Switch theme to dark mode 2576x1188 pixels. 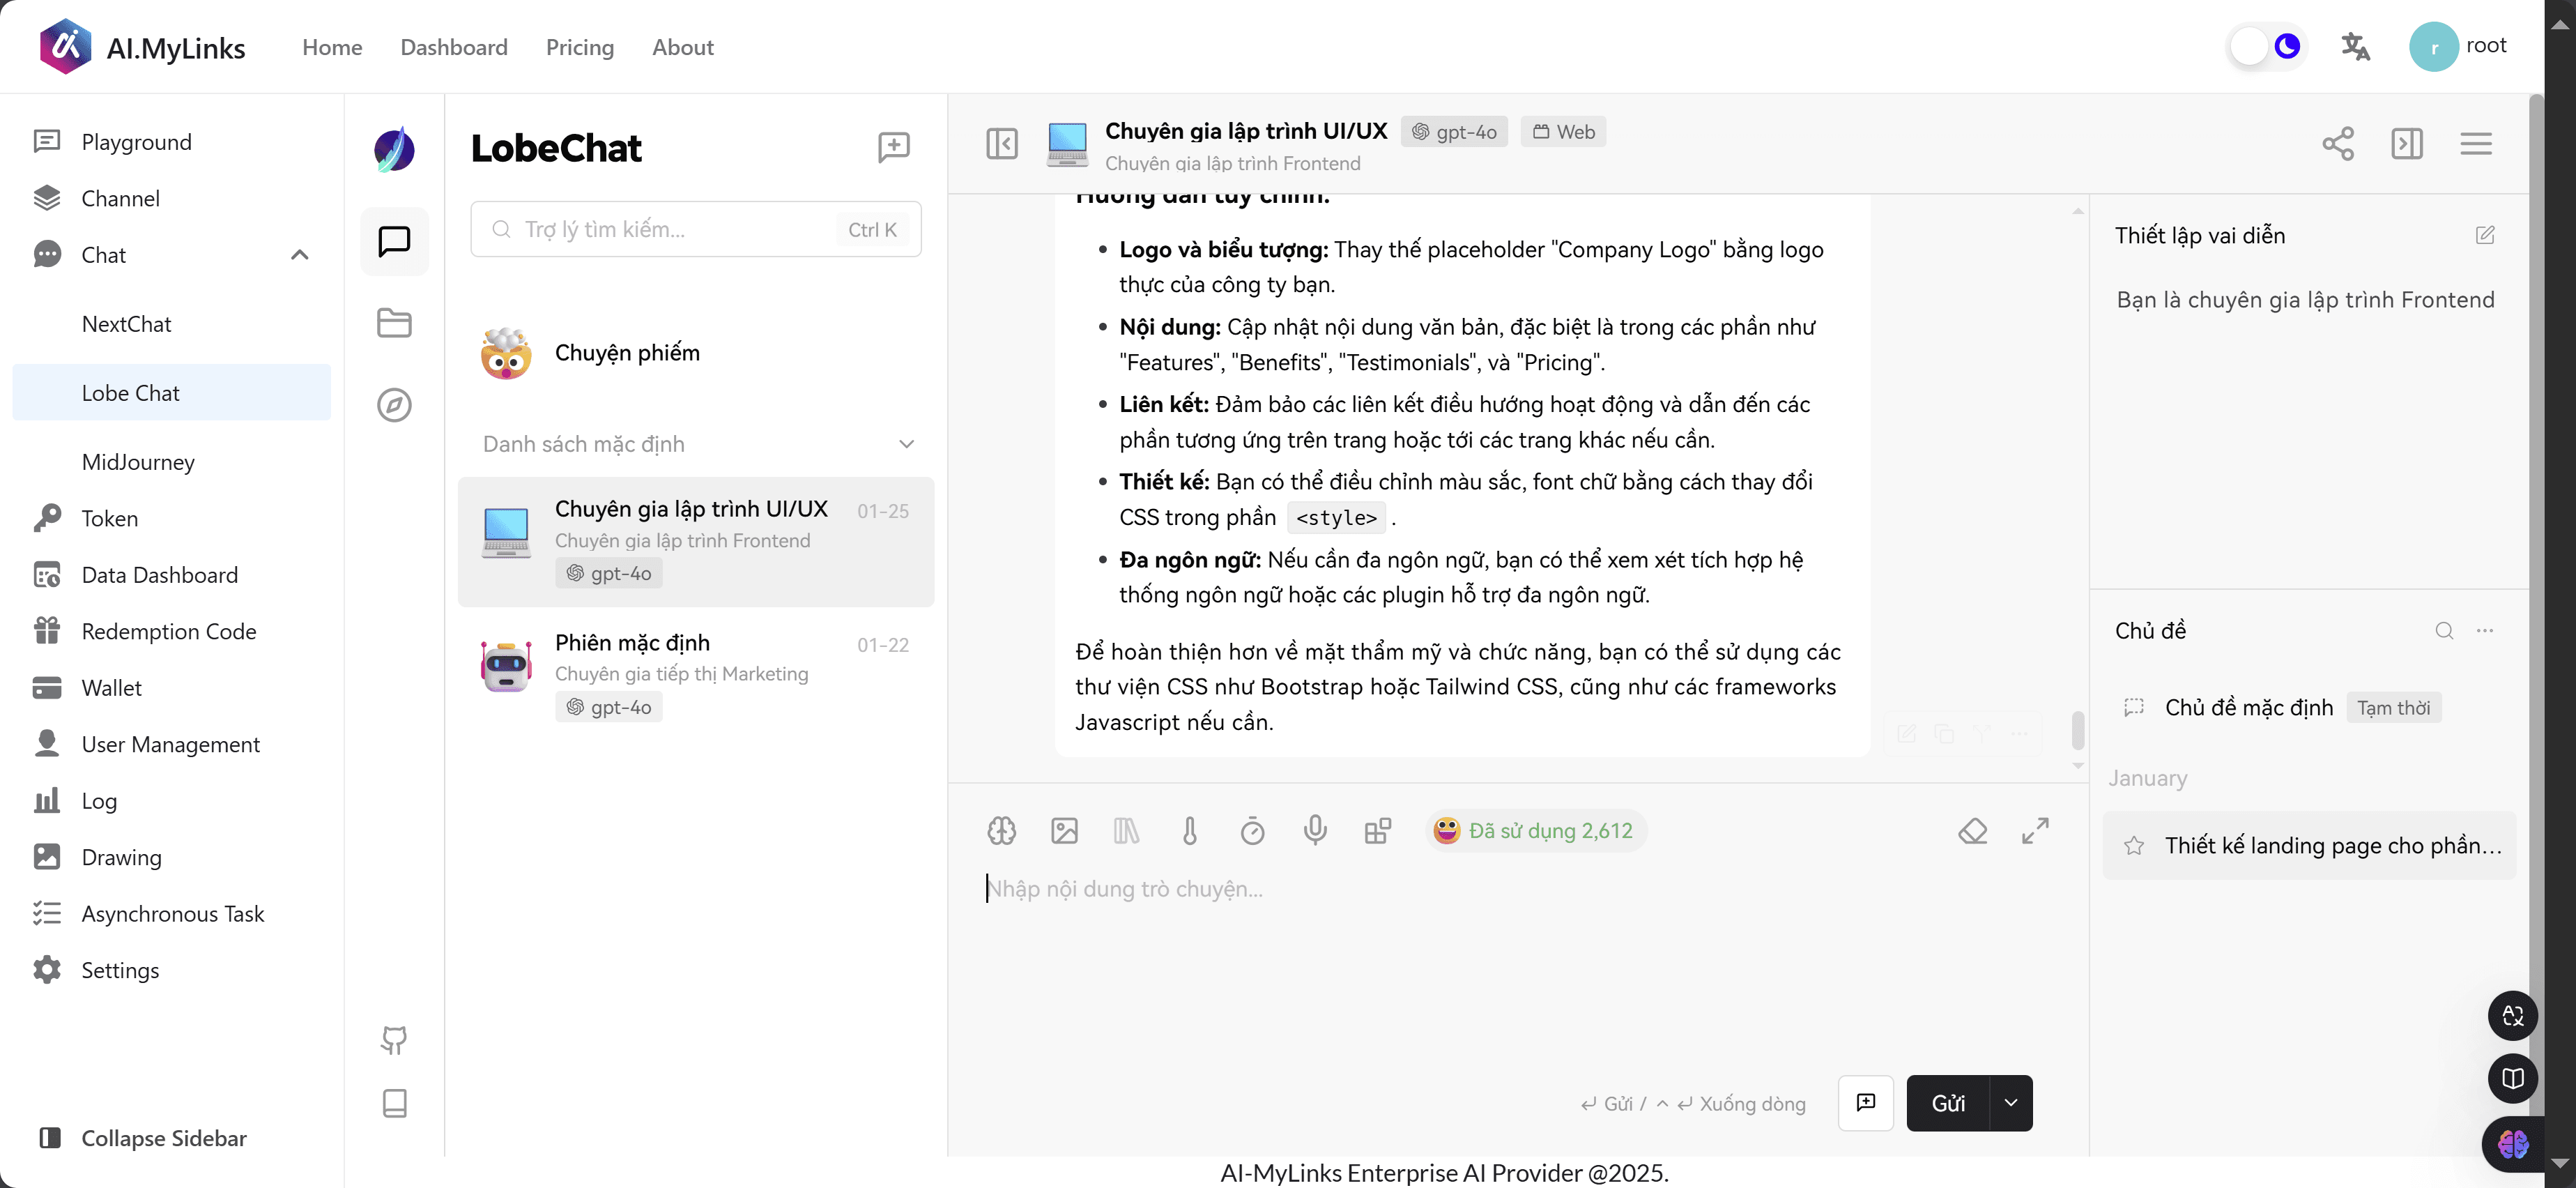click(x=2287, y=45)
